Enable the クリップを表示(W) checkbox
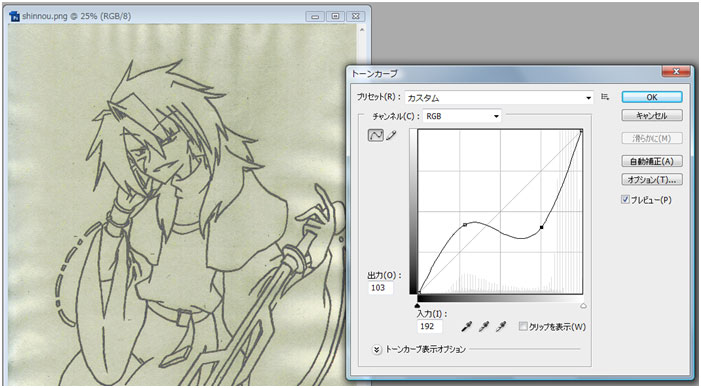This screenshot has height=388, width=701. [523, 326]
